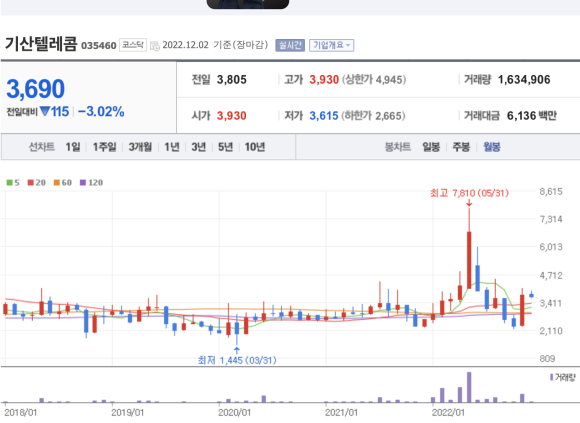The height and width of the screenshot is (423, 580).
Task: Click the 거래대금 value 6,136 백만
Action: [532, 116]
